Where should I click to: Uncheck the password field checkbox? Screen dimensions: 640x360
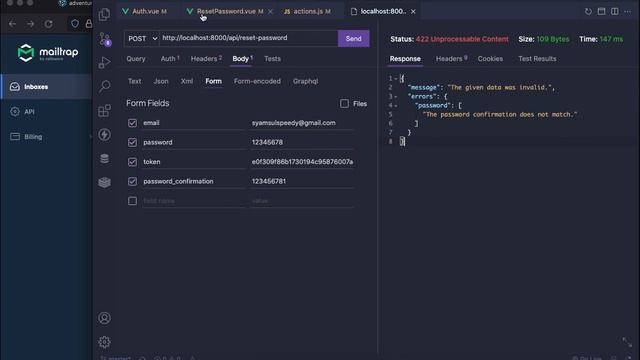point(132,142)
